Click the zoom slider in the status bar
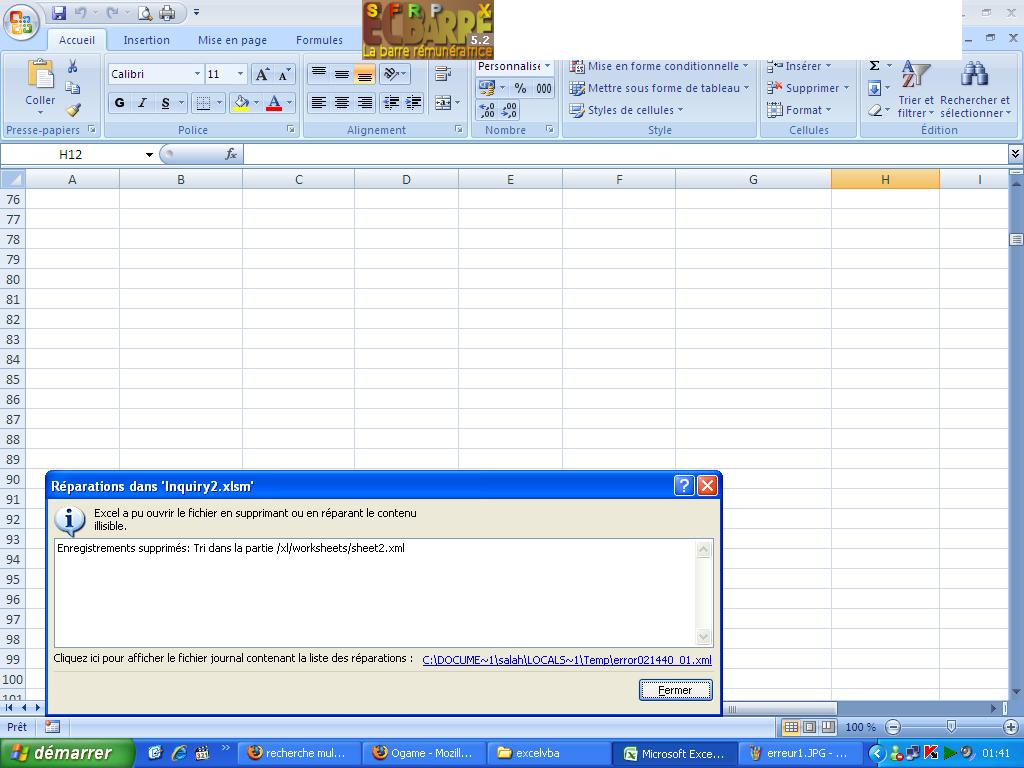This screenshot has height=768, width=1024. pyautogui.click(x=952, y=727)
